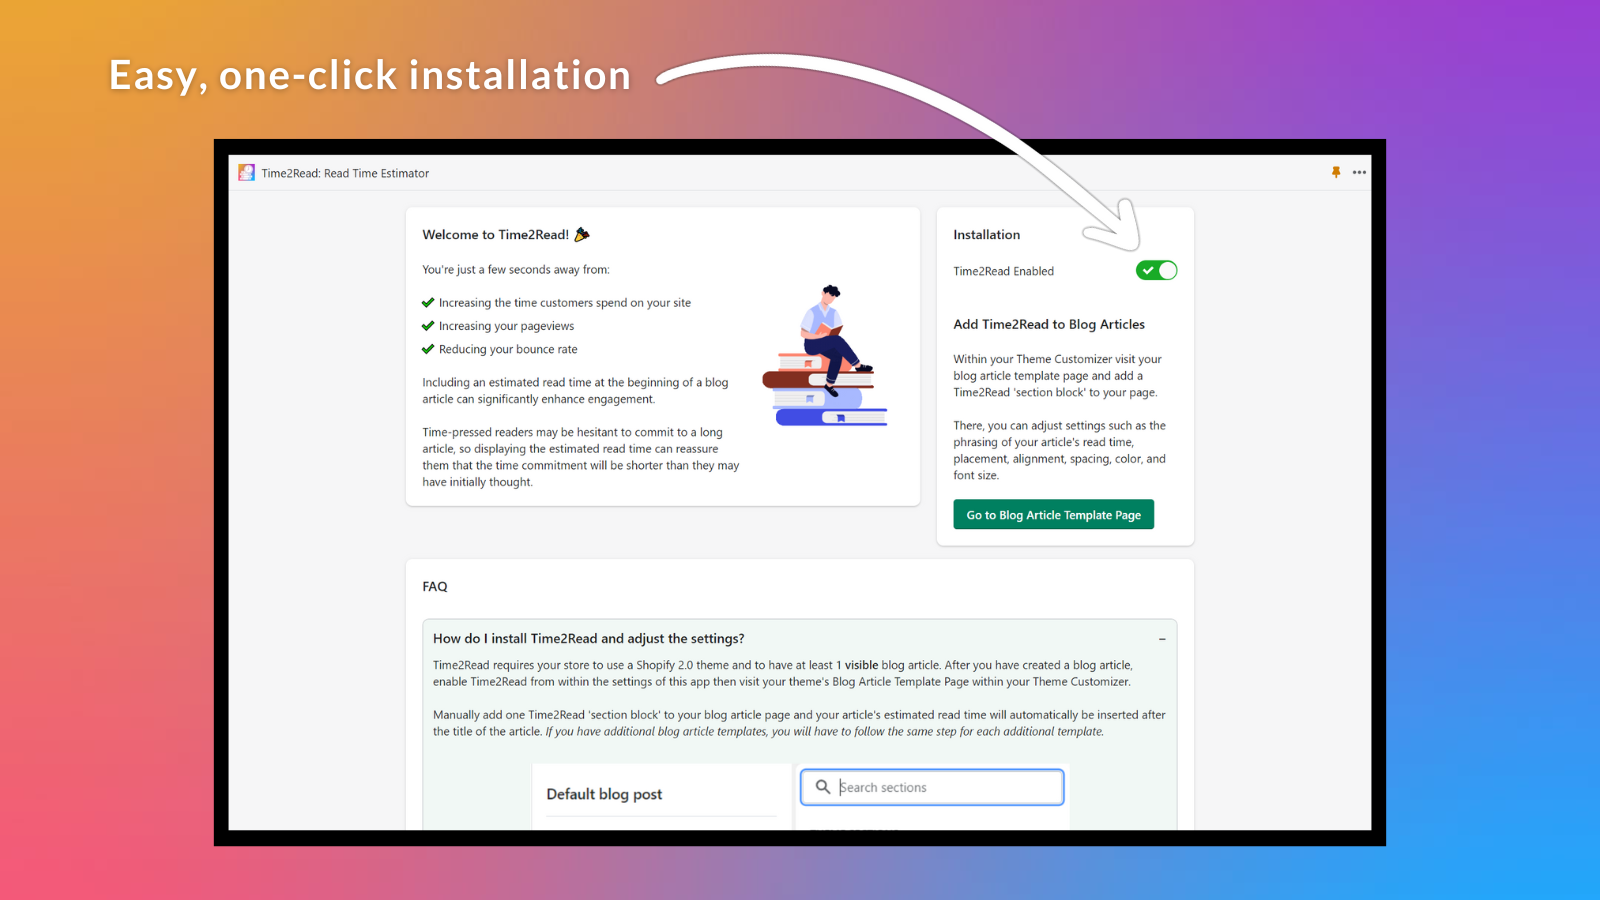Click the Time2Read: Read Time Estimator title

click(x=345, y=173)
